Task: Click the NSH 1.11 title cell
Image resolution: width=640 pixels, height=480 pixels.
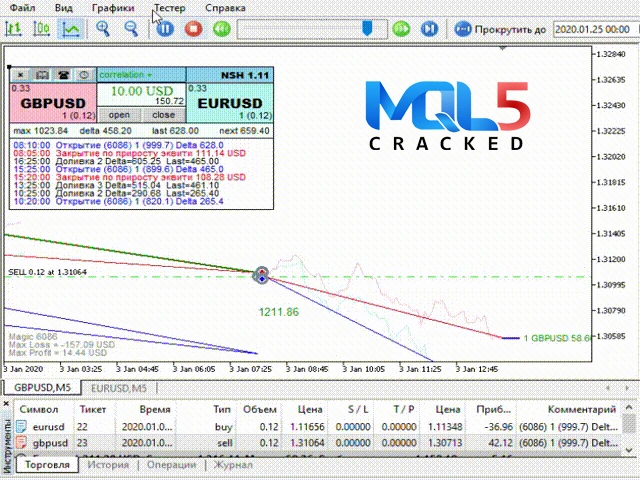Action: coord(230,75)
